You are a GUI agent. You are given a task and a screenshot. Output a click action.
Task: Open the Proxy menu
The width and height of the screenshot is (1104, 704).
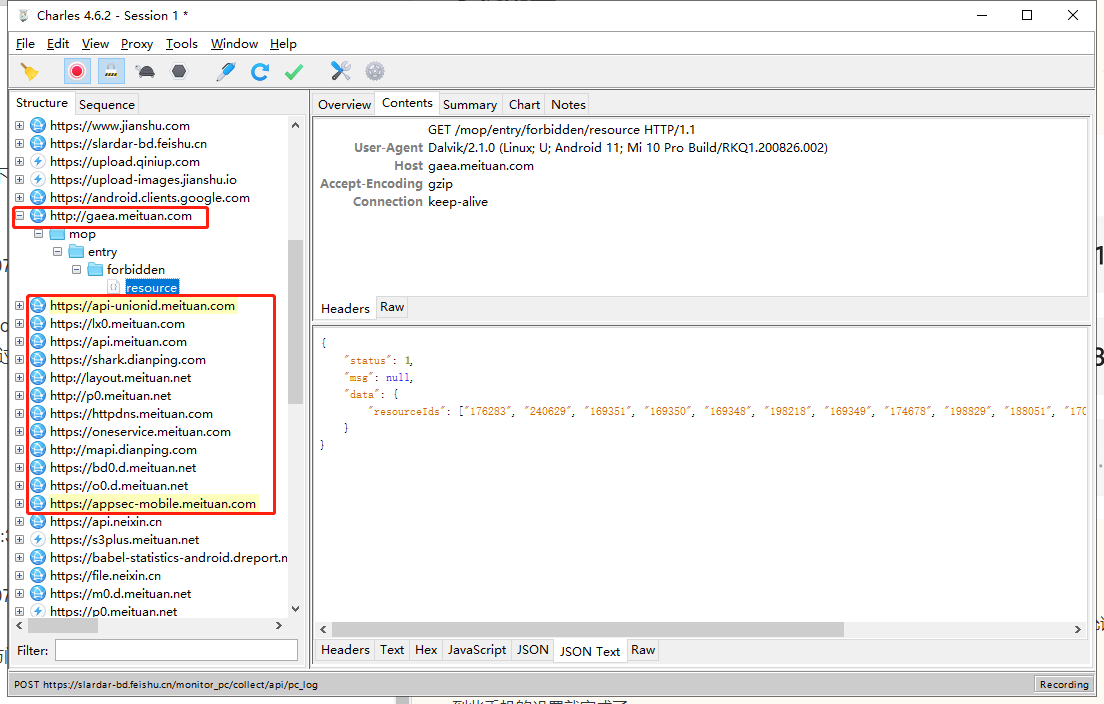(137, 44)
